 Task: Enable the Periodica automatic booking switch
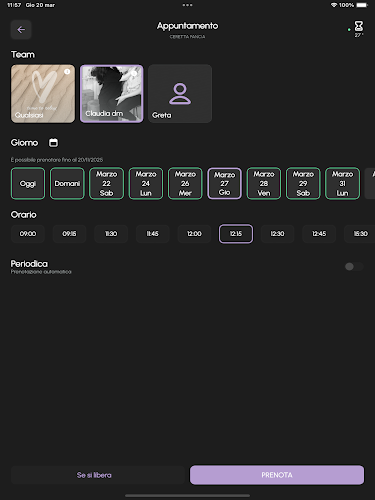pyautogui.click(x=354, y=267)
